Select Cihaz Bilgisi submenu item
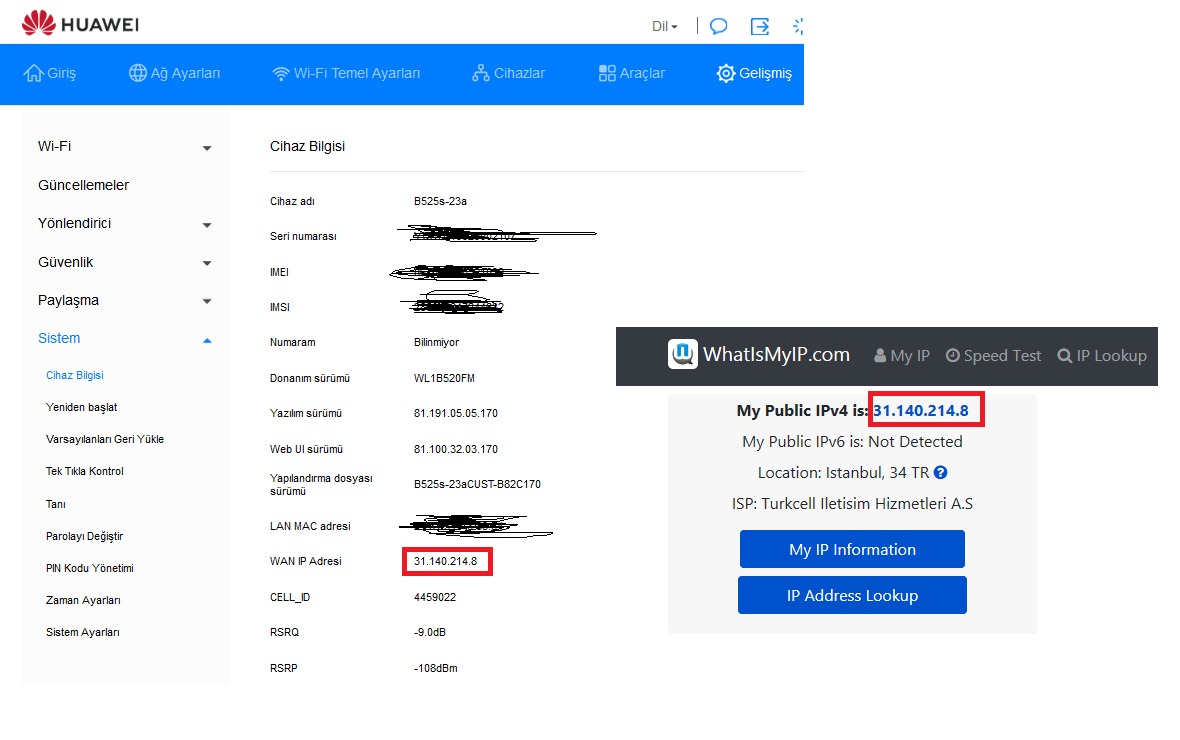The height and width of the screenshot is (740, 1180). coord(75,375)
